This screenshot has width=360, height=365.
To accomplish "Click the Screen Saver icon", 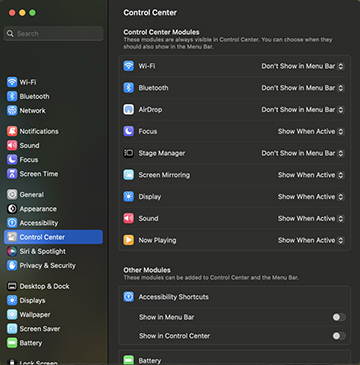I will click(x=12, y=329).
